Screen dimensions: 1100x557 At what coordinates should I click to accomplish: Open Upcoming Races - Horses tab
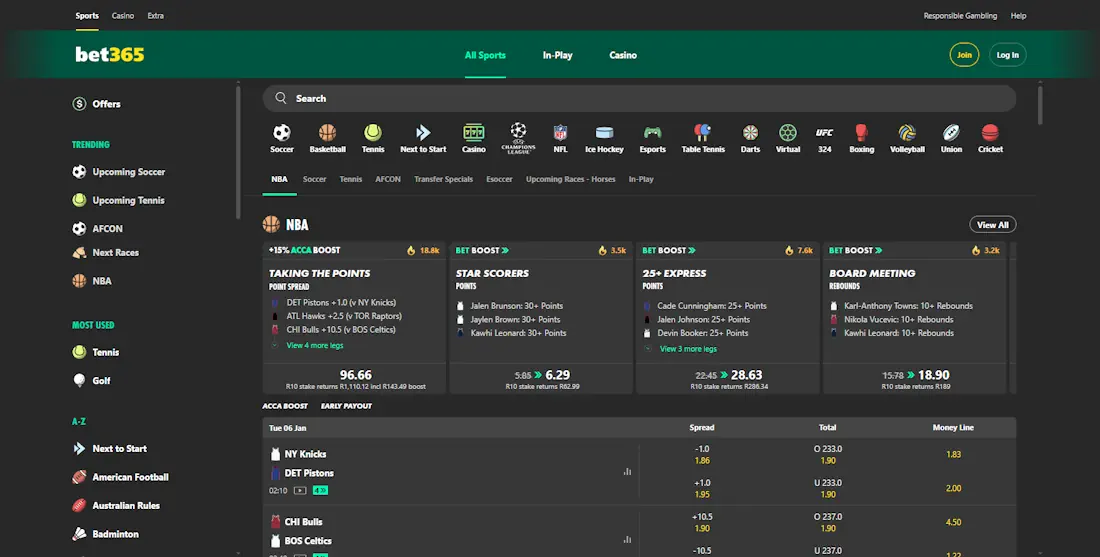(570, 179)
